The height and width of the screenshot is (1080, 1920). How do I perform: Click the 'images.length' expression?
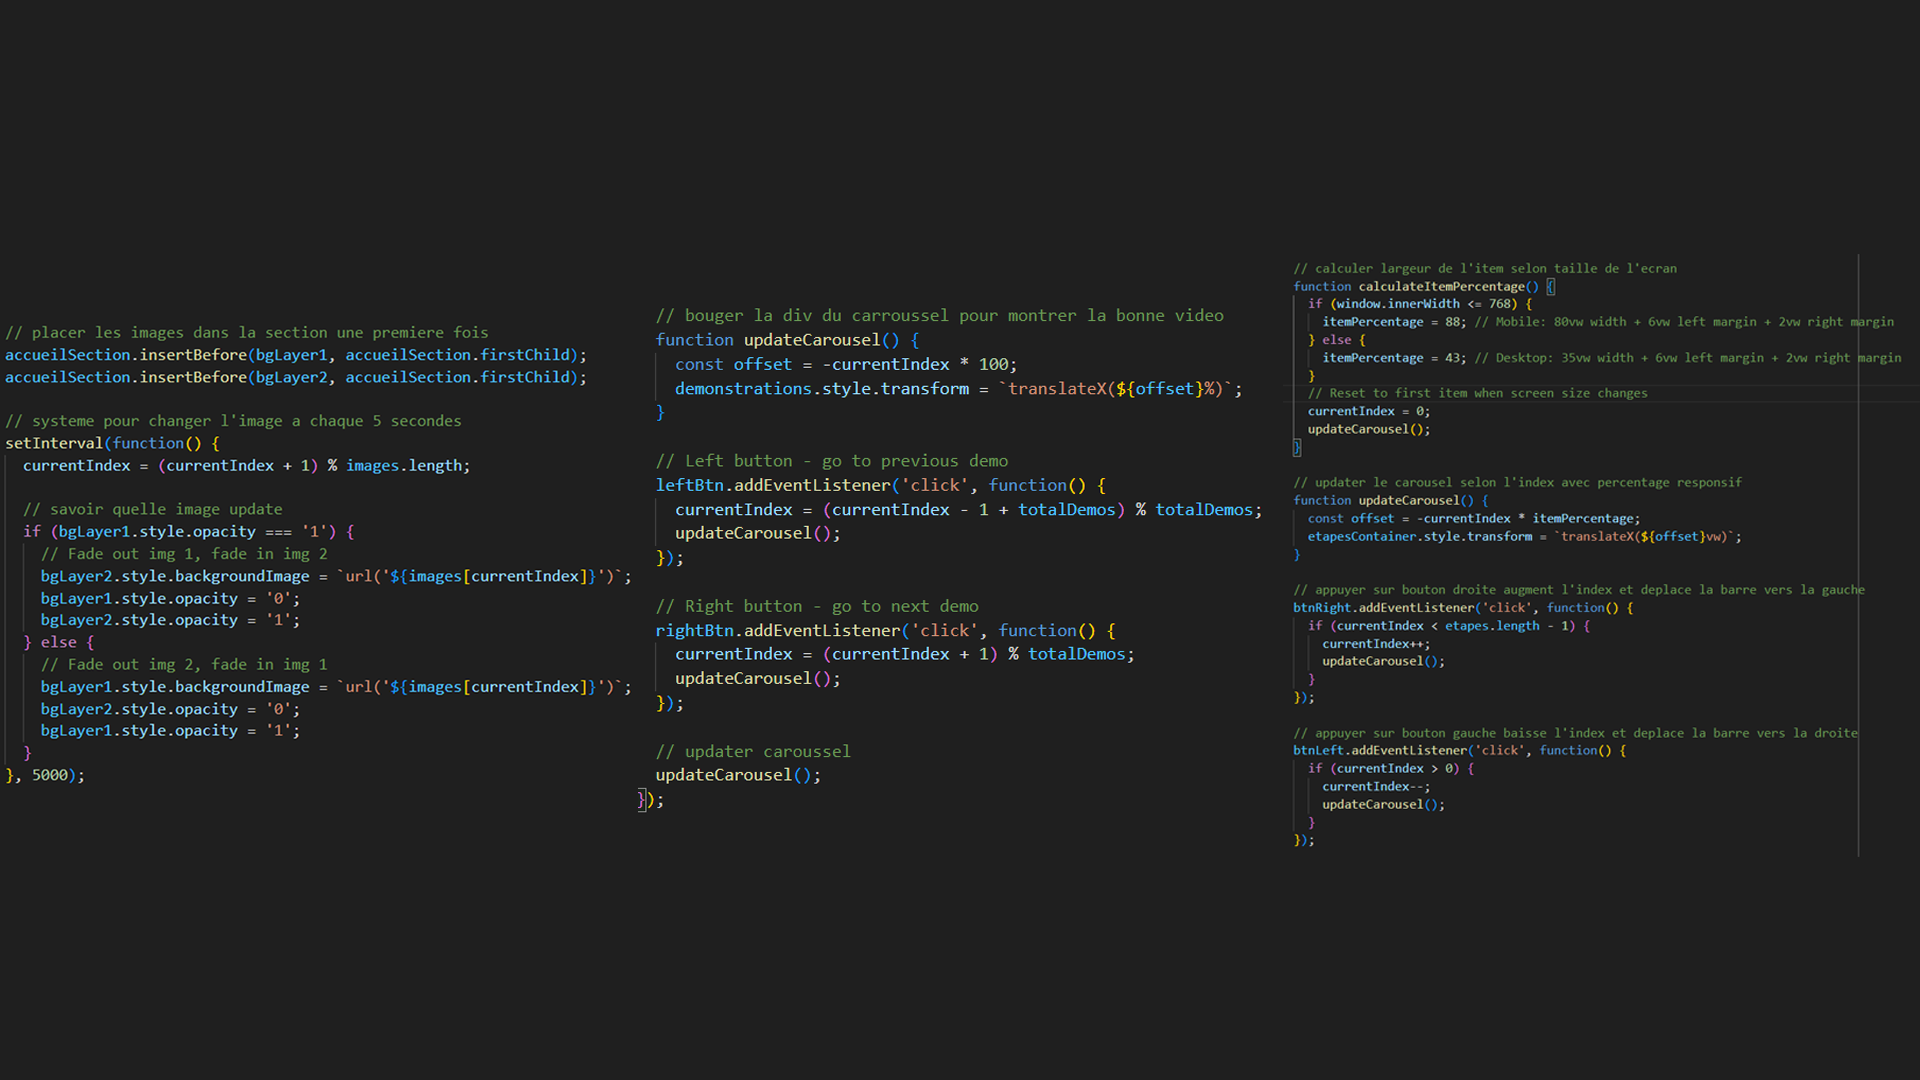[407, 465]
